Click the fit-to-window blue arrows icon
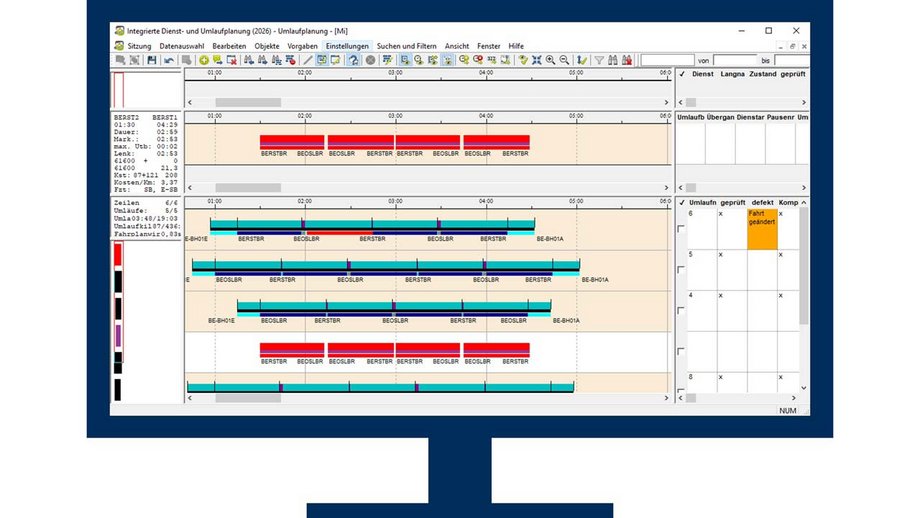Image resolution: width=920 pixels, height=518 pixels. pyautogui.click(x=536, y=60)
